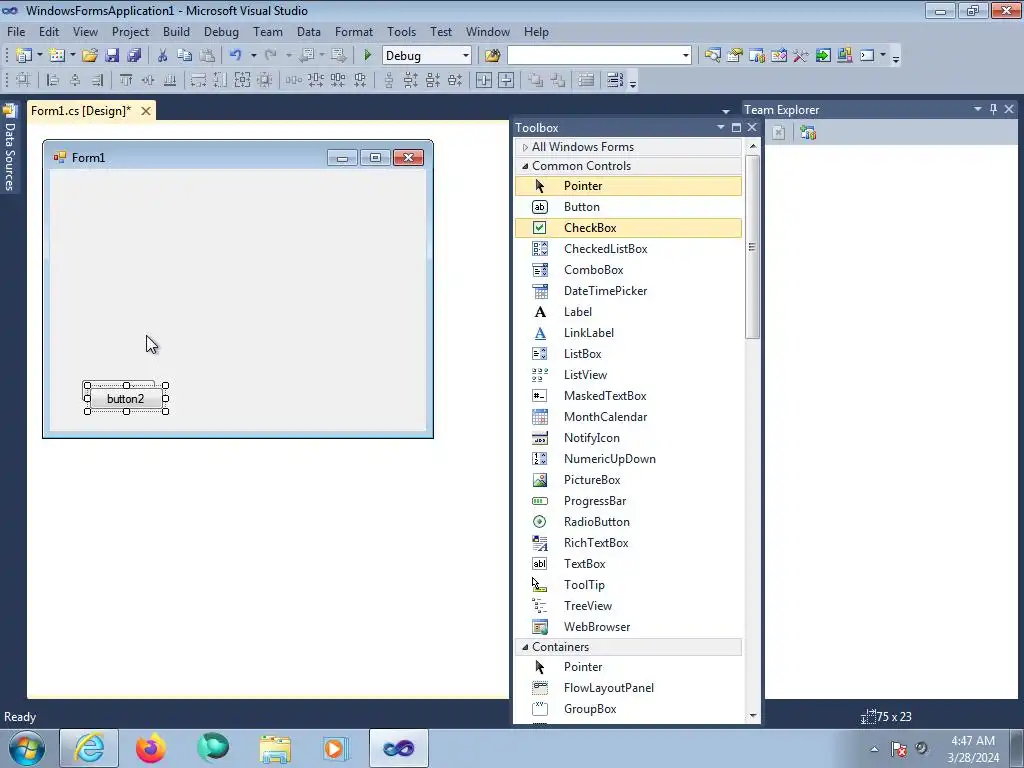This screenshot has width=1024, height=768.
Task: Click the Save All toolbar icon
Action: click(134, 56)
